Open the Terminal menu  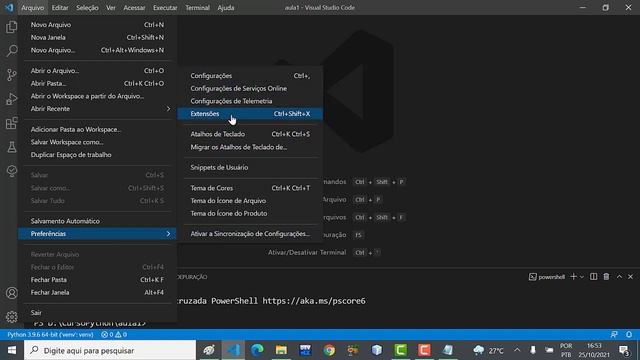click(x=198, y=7)
